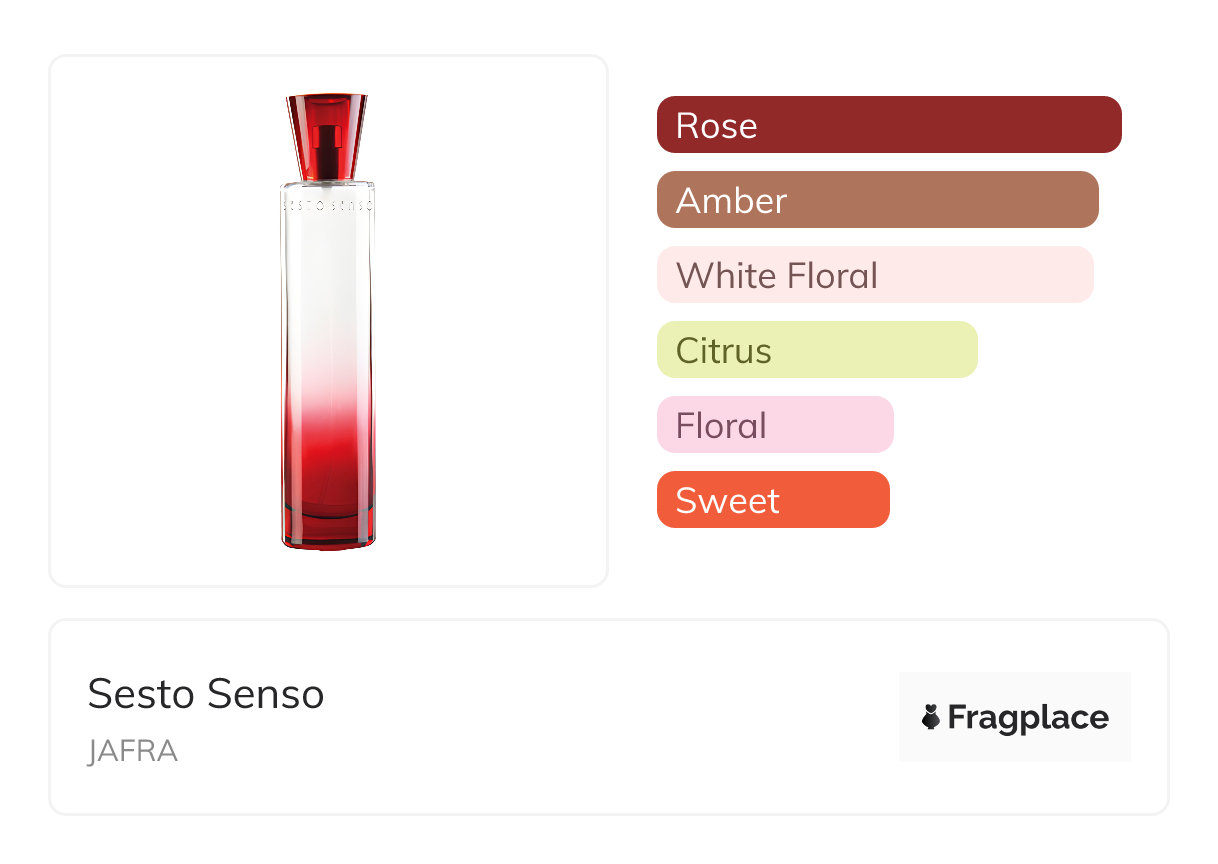This screenshot has height=864, width=1218.
Task: Click the engraved 'sesto senso' text on bottle
Action: [327, 203]
